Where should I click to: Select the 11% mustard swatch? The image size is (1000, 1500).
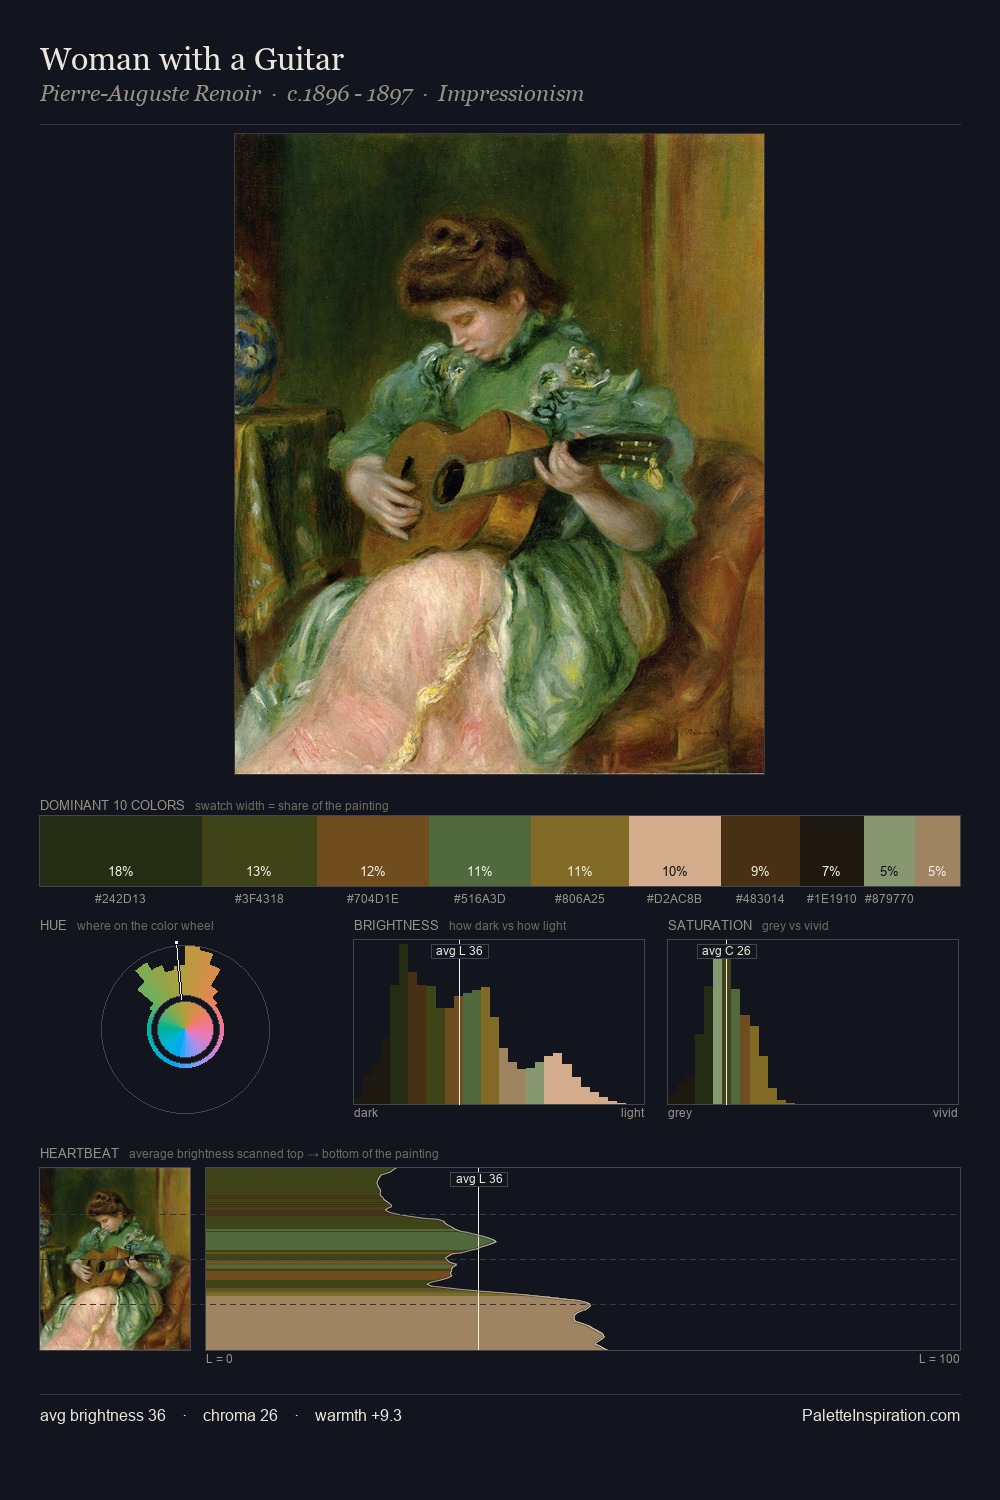(580, 851)
